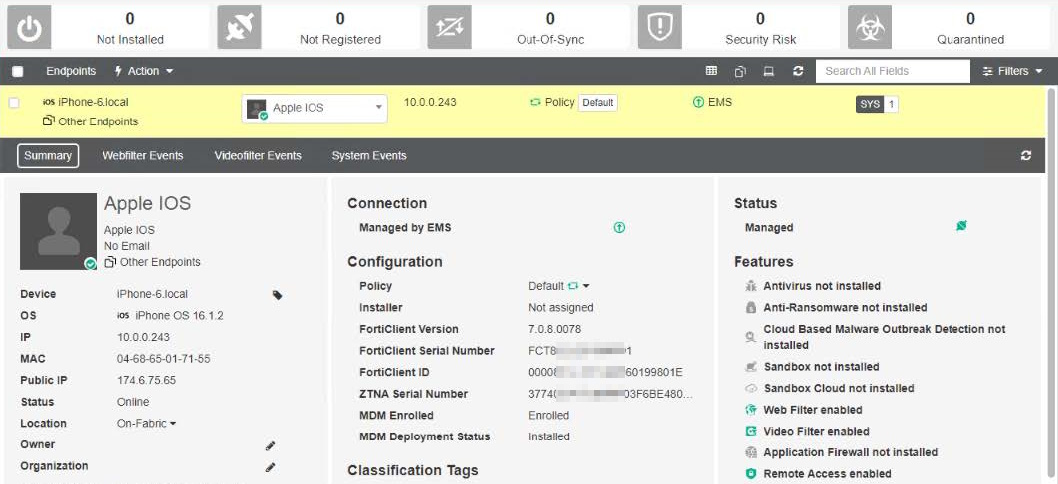The width and height of the screenshot is (1058, 484).
Task: Click the vertical scrollbar on the right
Action: [x=1051, y=284]
